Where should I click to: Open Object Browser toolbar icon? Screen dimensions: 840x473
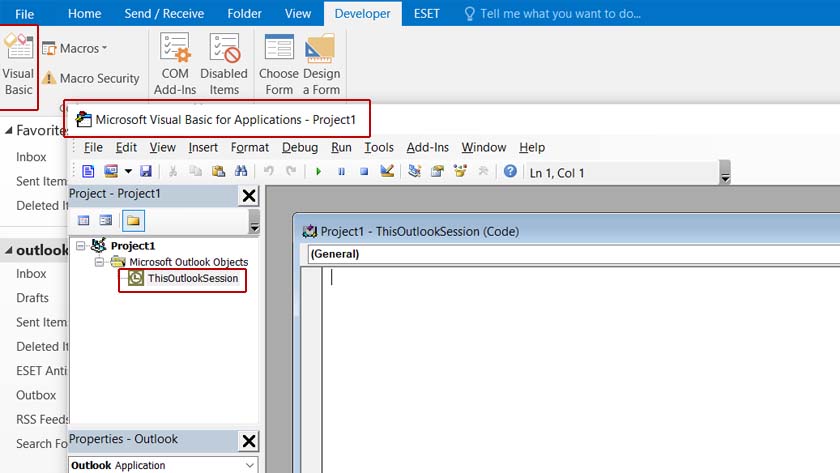[x=460, y=171]
